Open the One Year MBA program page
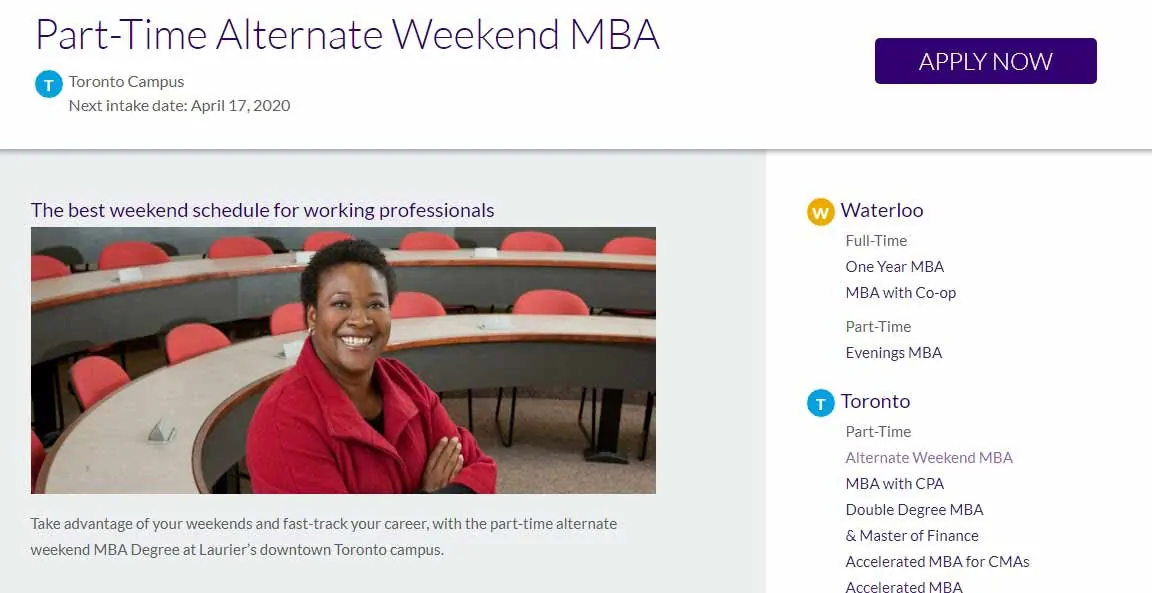This screenshot has width=1152, height=593. [x=895, y=266]
